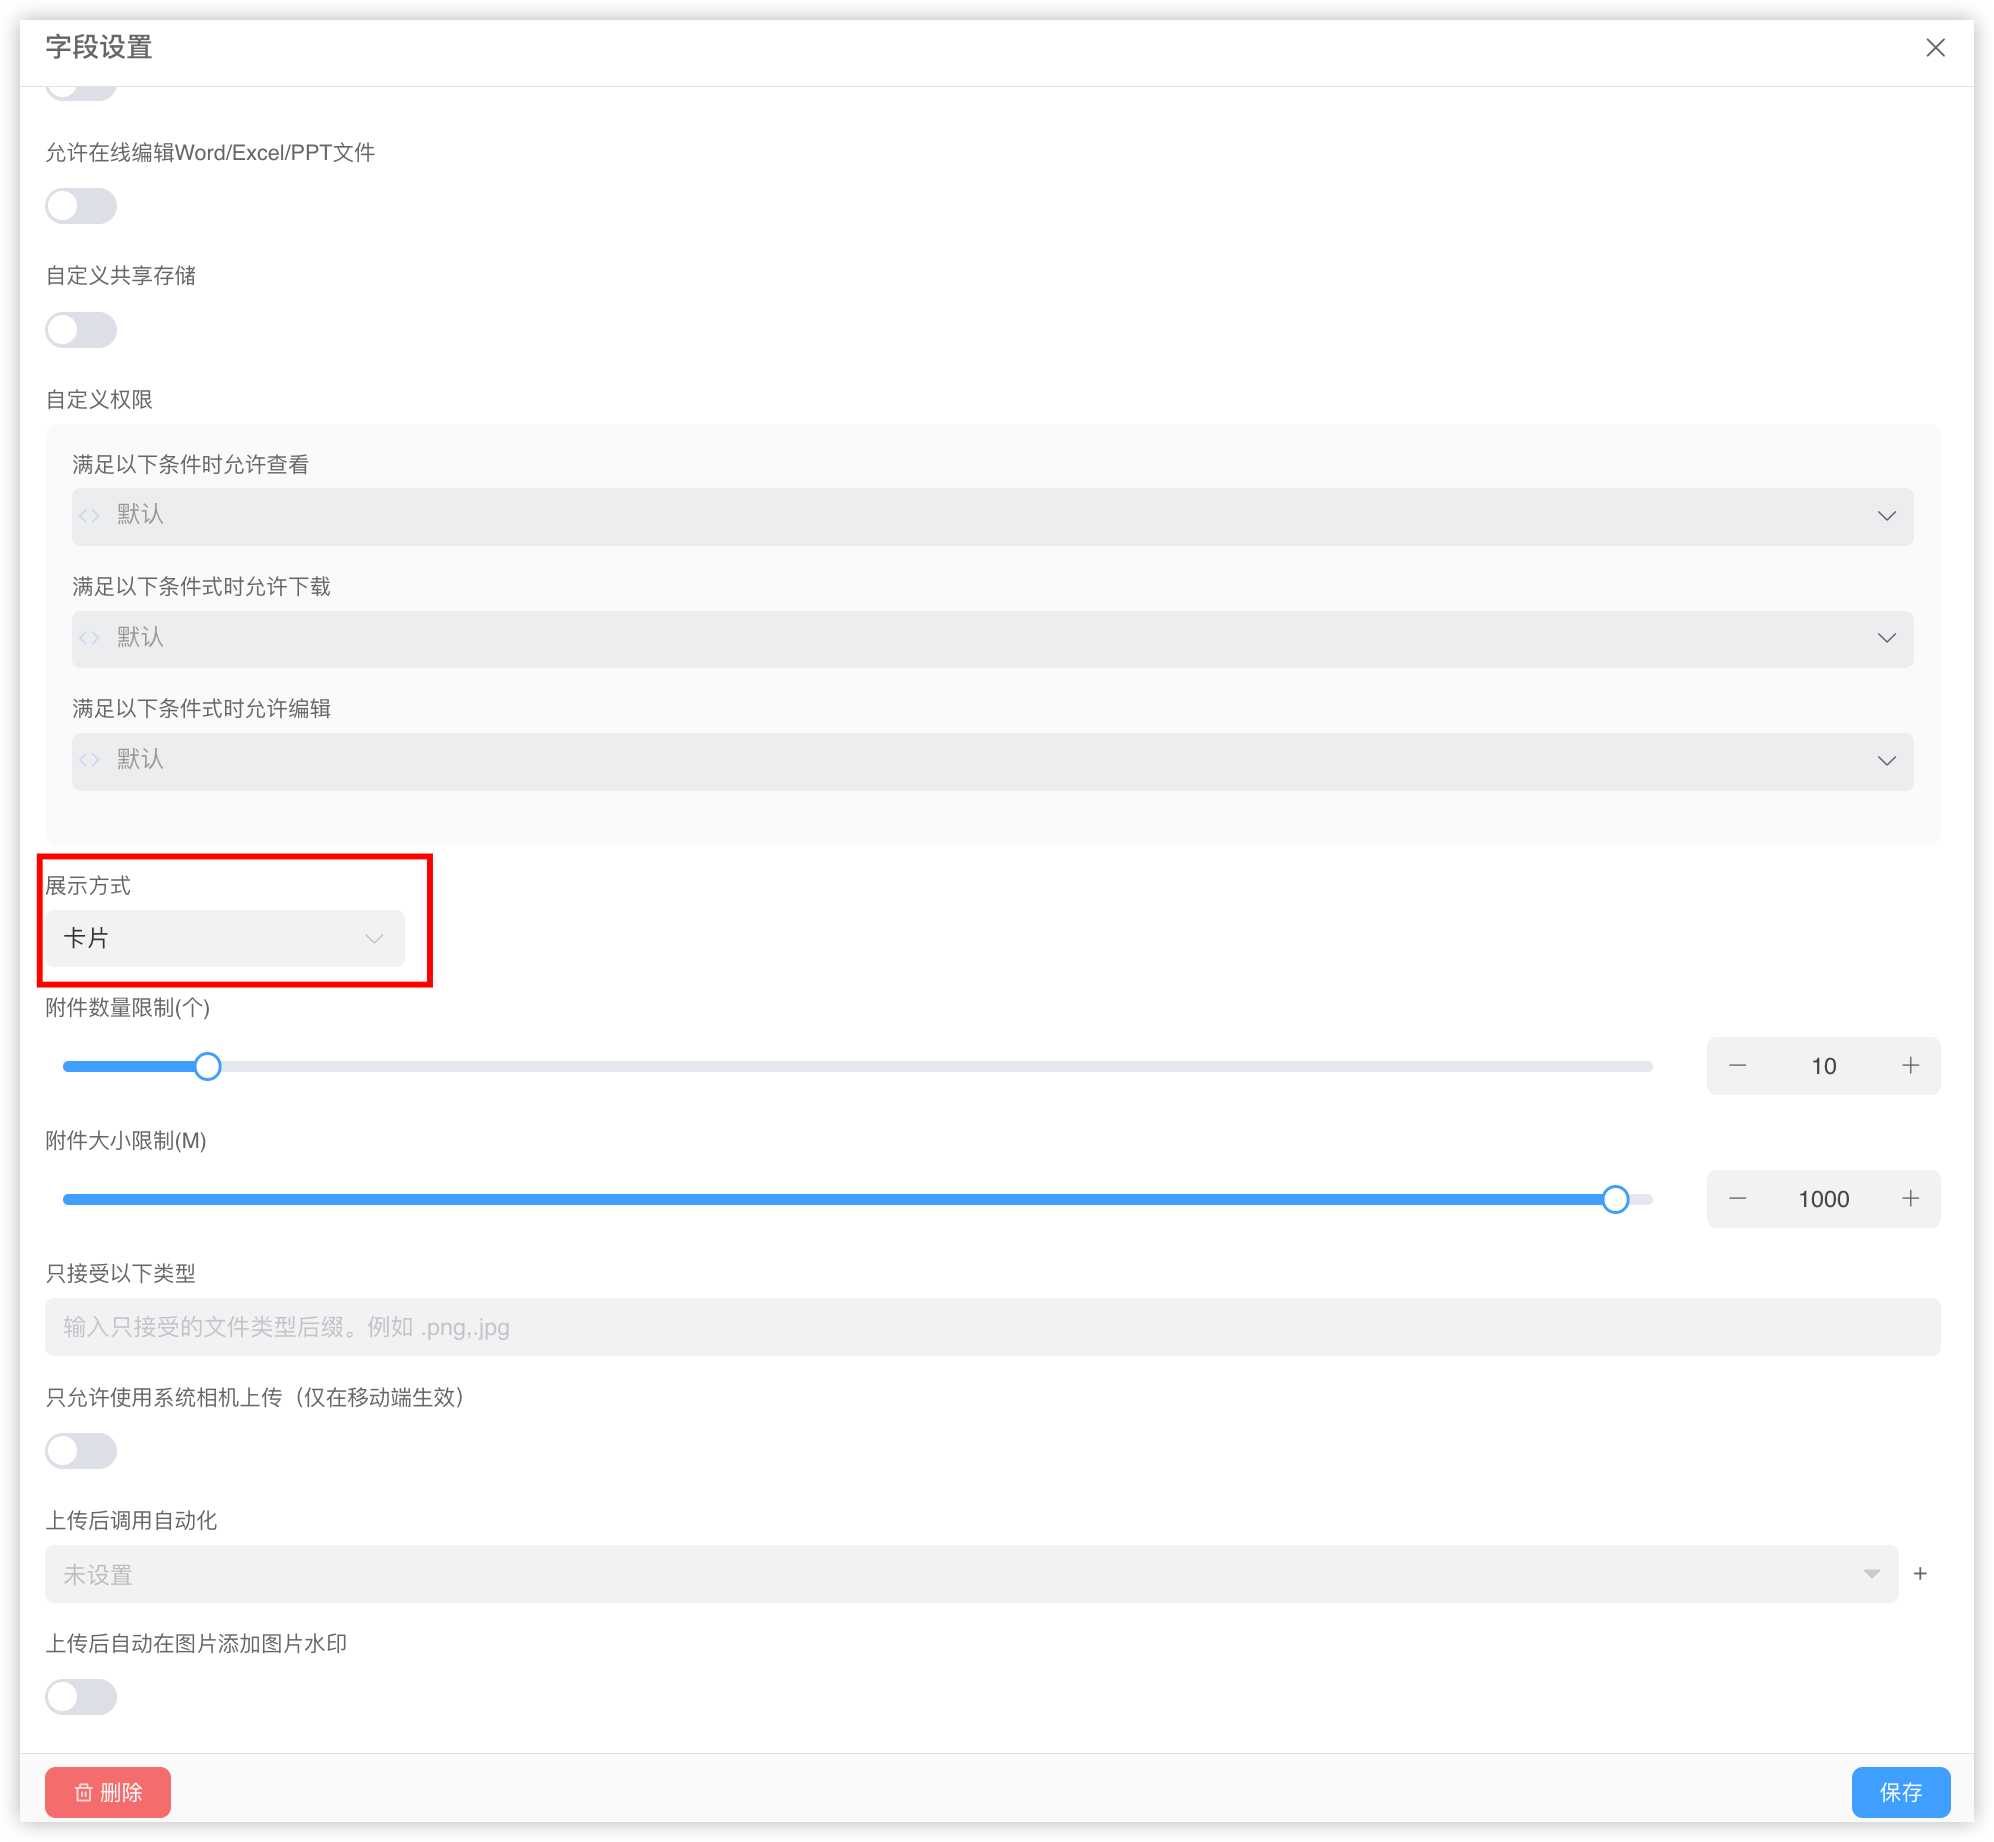Toggle 允许在线编辑Word/Excel/PPT文件 switch
The height and width of the screenshot is (1842, 1994).
click(81, 206)
